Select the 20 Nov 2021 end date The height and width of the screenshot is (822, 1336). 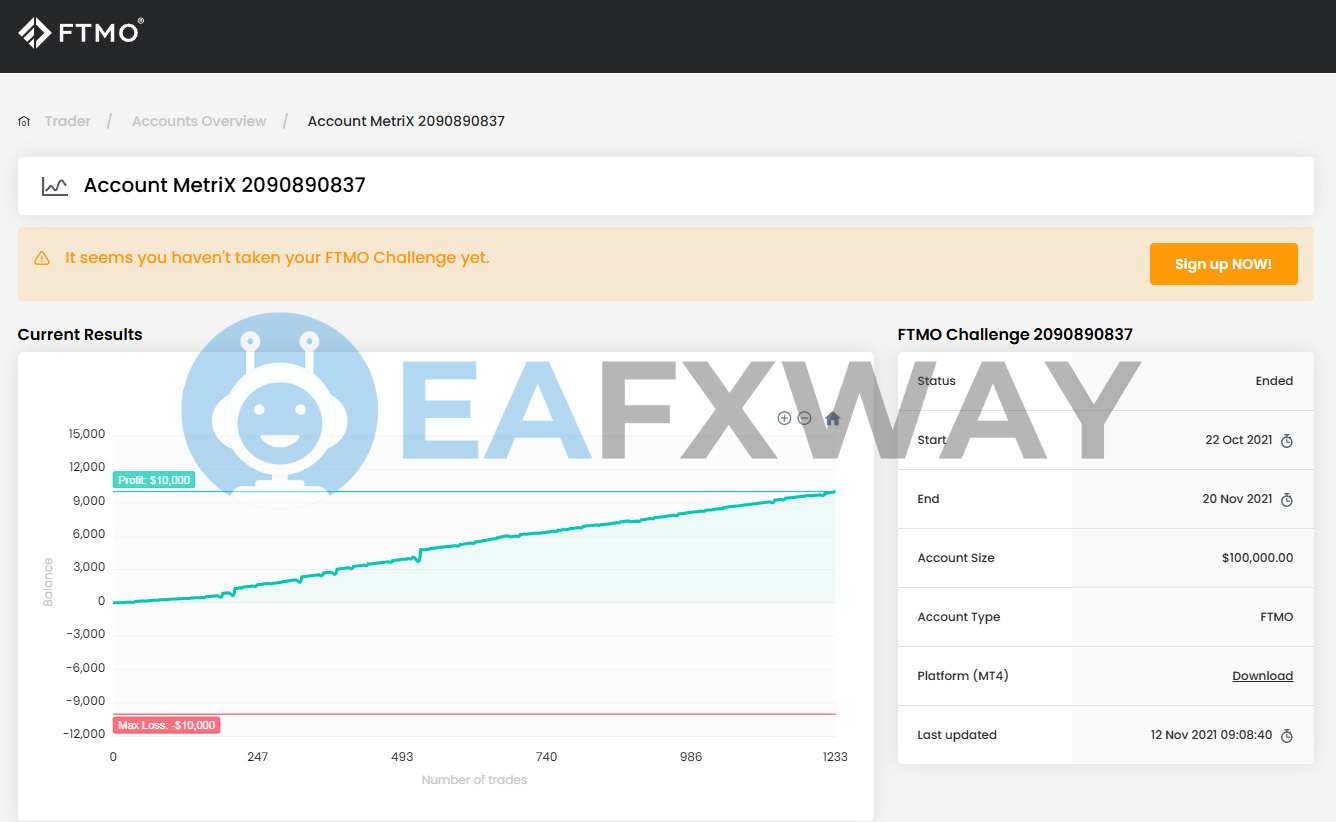pyautogui.click(x=1237, y=499)
